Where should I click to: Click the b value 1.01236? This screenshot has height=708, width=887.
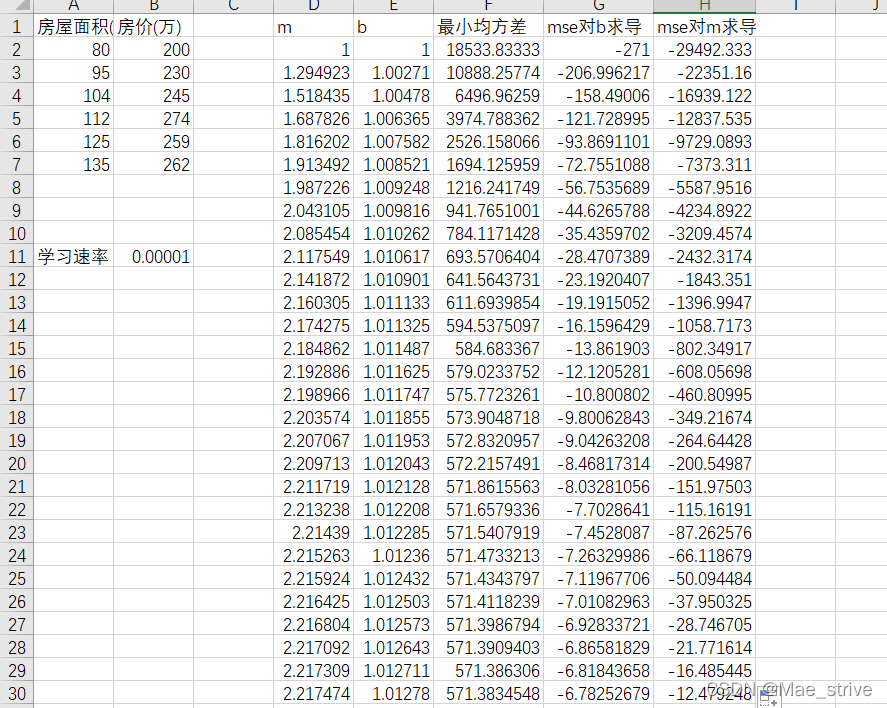pyautogui.click(x=394, y=555)
